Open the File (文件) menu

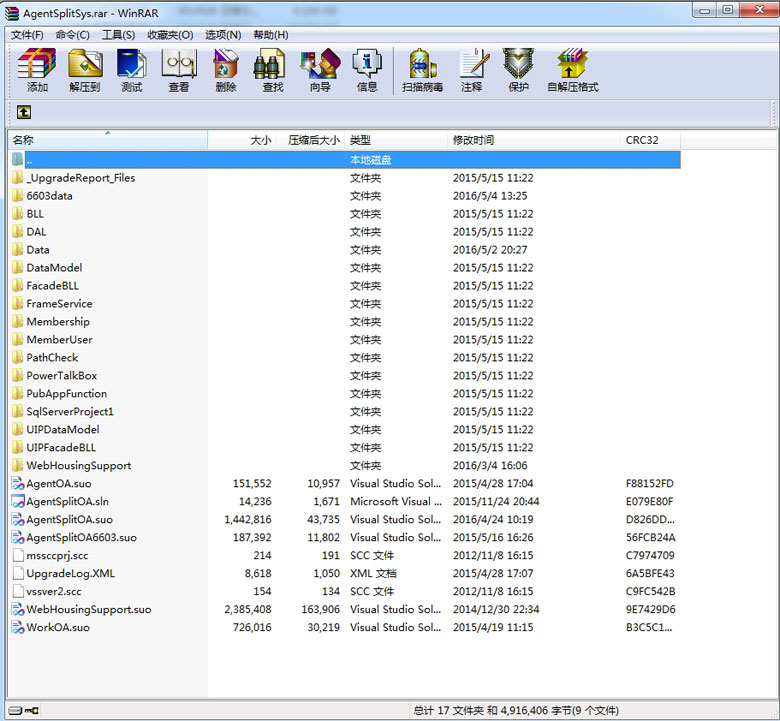pos(27,35)
